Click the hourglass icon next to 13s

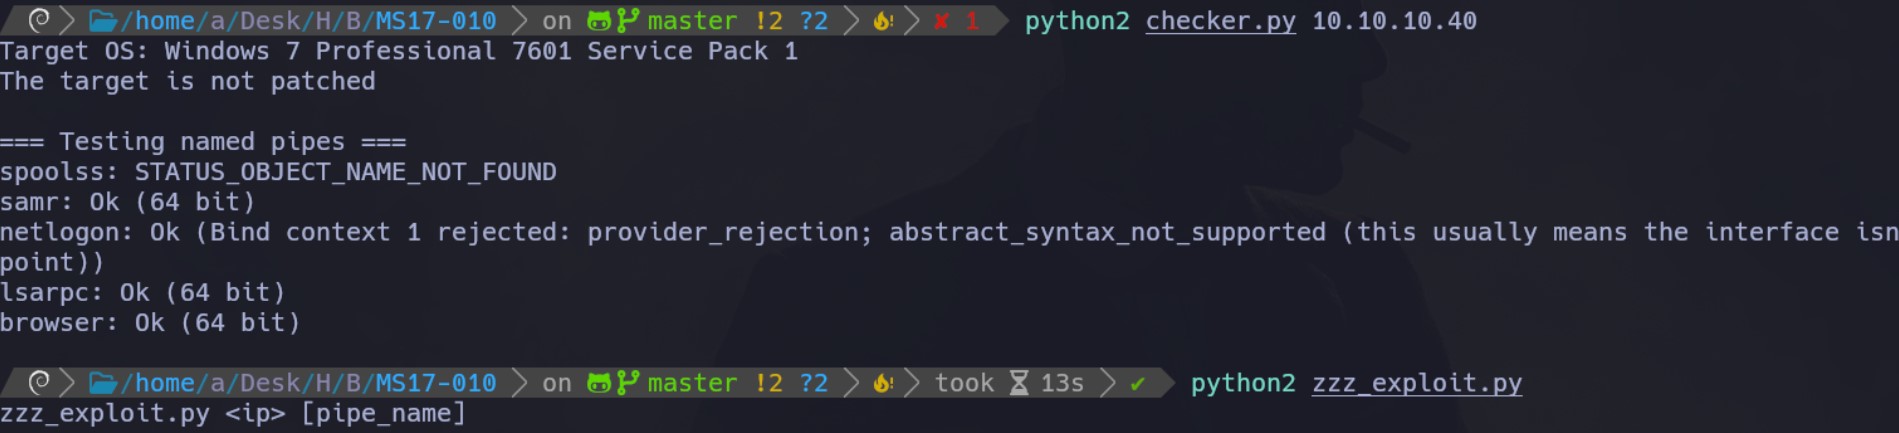coord(1018,382)
